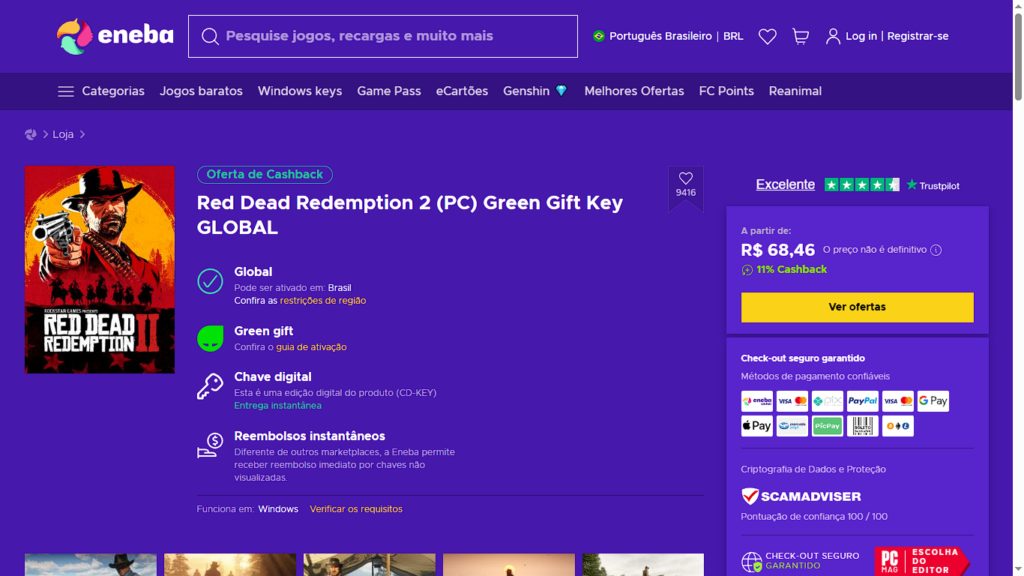Toggle wishlist heart with 9416 count
Image resolution: width=1024 pixels, height=576 pixels.
point(685,180)
